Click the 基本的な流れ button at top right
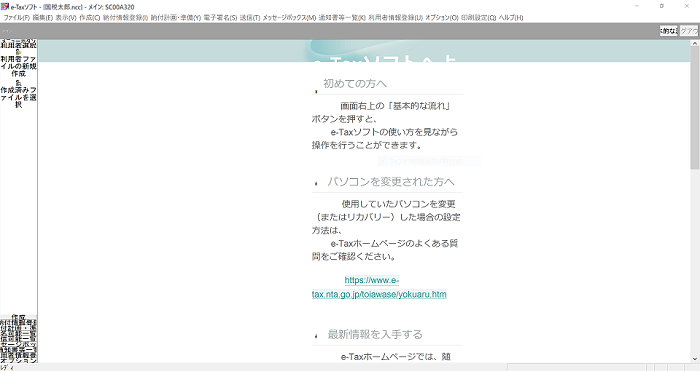 [668, 31]
